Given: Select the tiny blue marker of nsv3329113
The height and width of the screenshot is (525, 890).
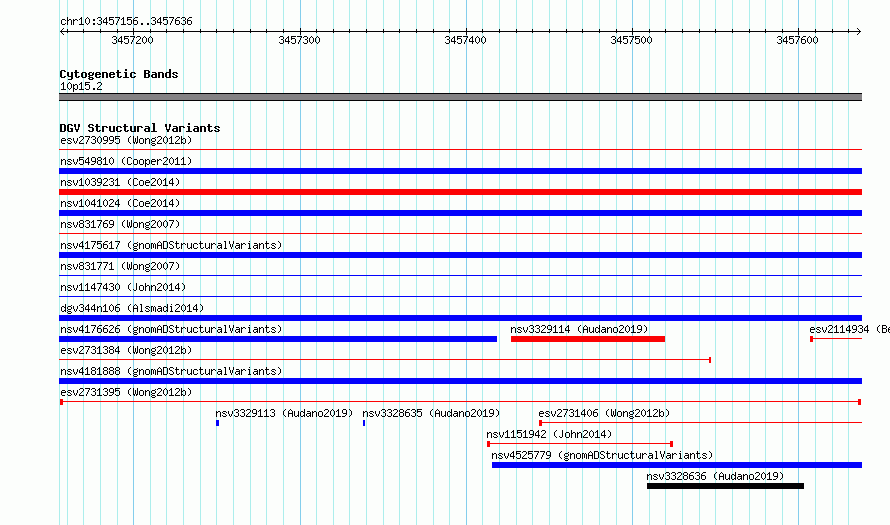Looking at the screenshot, I should pyautogui.click(x=217, y=423).
